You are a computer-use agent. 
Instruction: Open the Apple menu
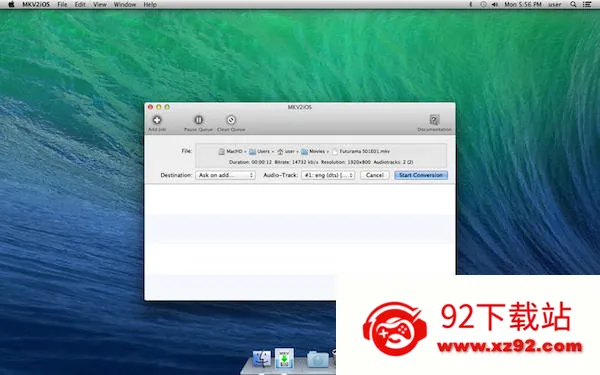click(11, 5)
